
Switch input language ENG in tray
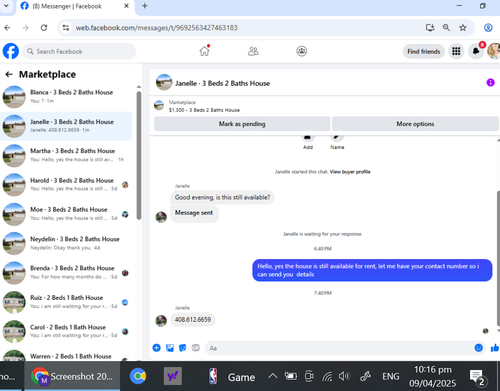[x=391, y=376]
